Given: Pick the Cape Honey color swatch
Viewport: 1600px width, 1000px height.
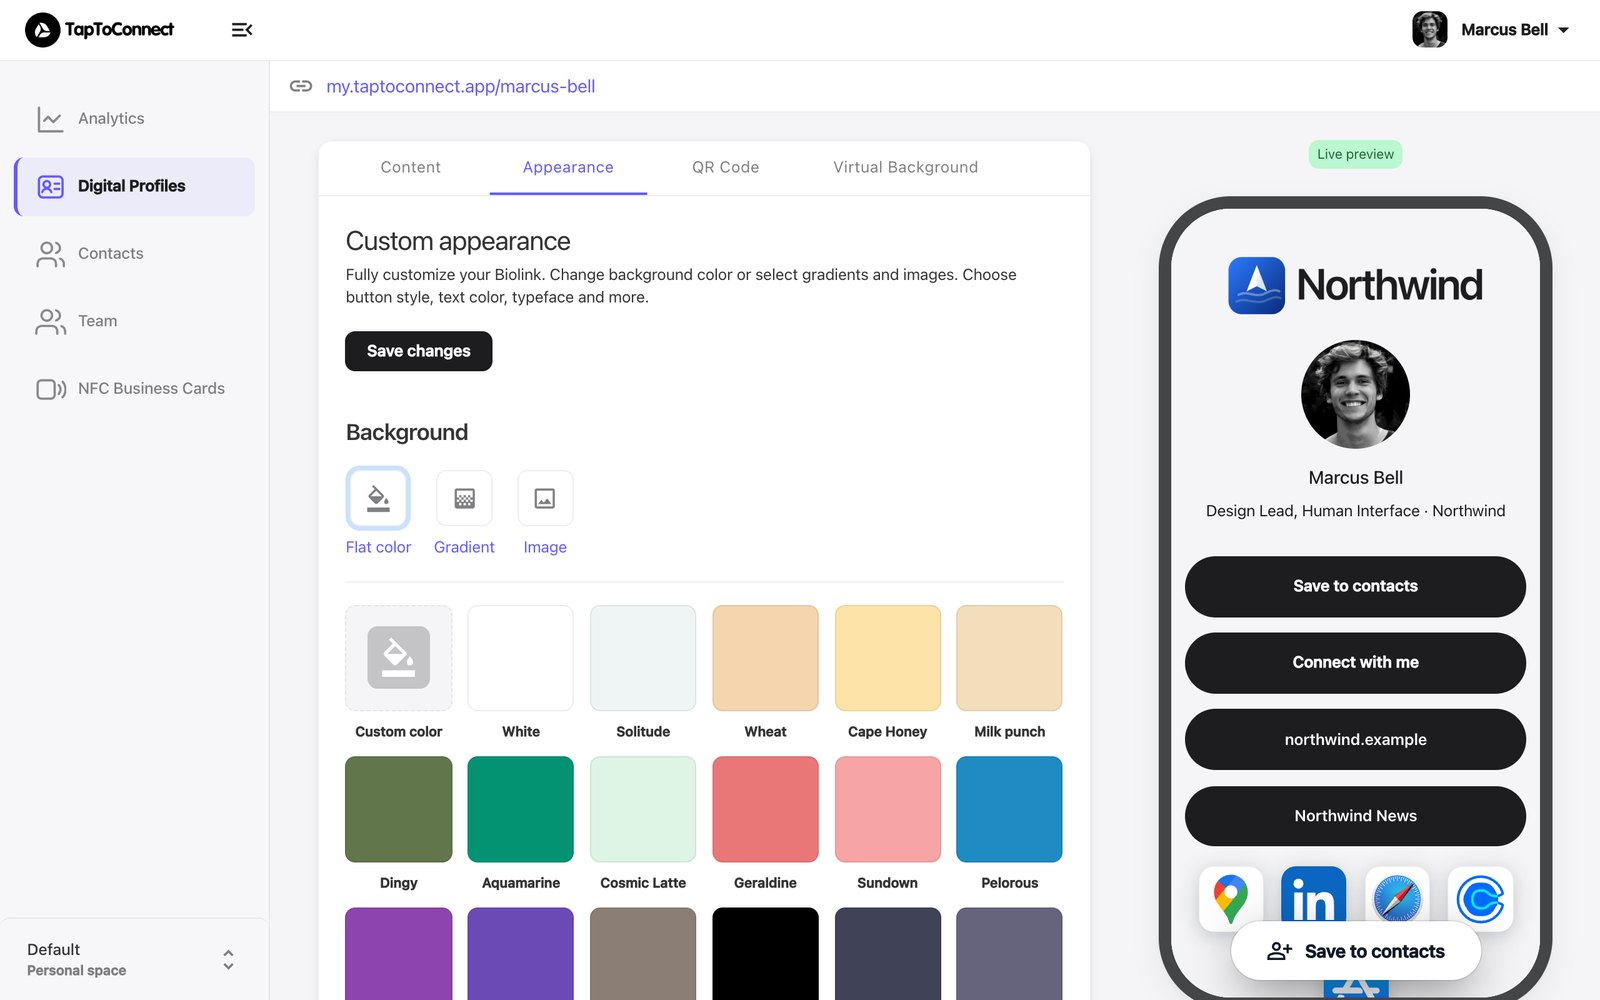Looking at the screenshot, I should (888, 658).
